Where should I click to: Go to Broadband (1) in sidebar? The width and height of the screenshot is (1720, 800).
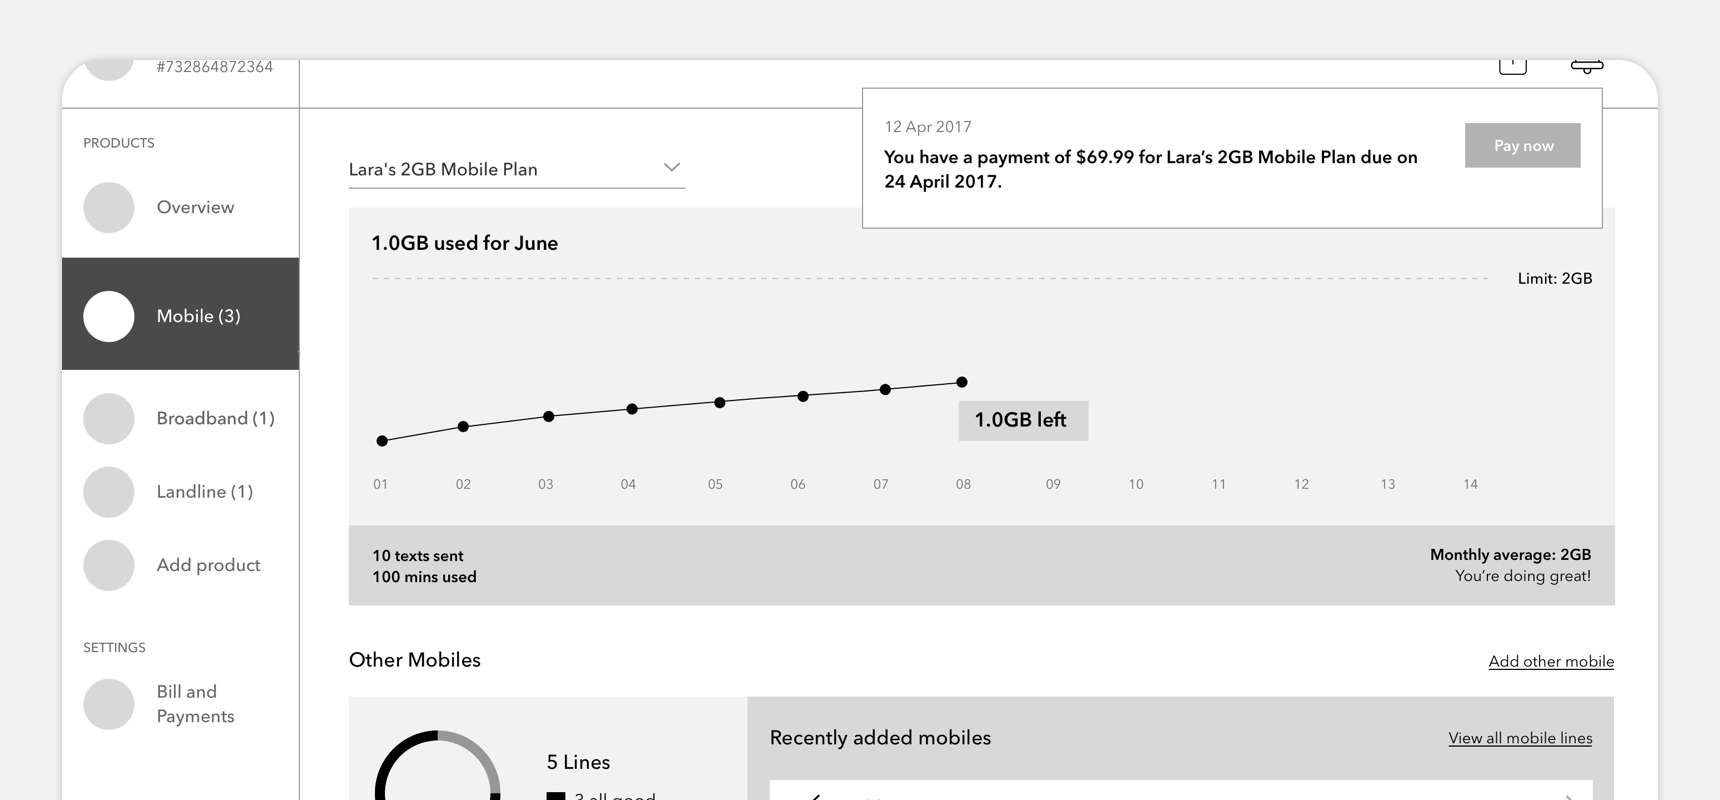point(215,418)
